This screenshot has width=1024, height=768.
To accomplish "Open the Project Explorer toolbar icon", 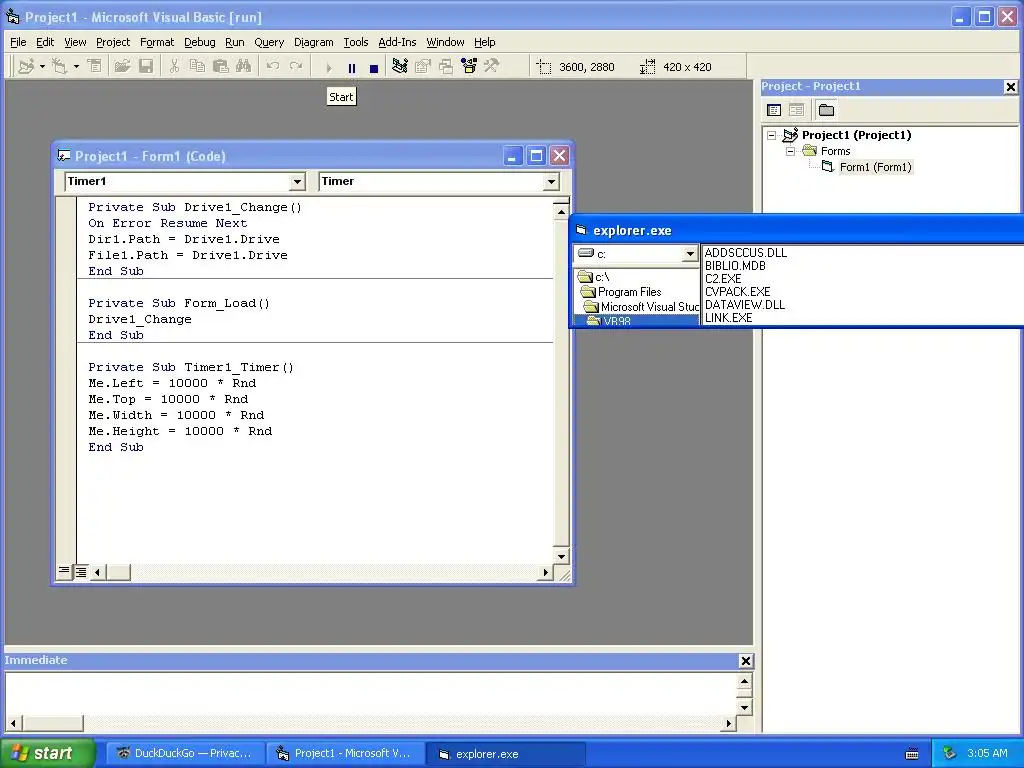I will click(x=400, y=67).
